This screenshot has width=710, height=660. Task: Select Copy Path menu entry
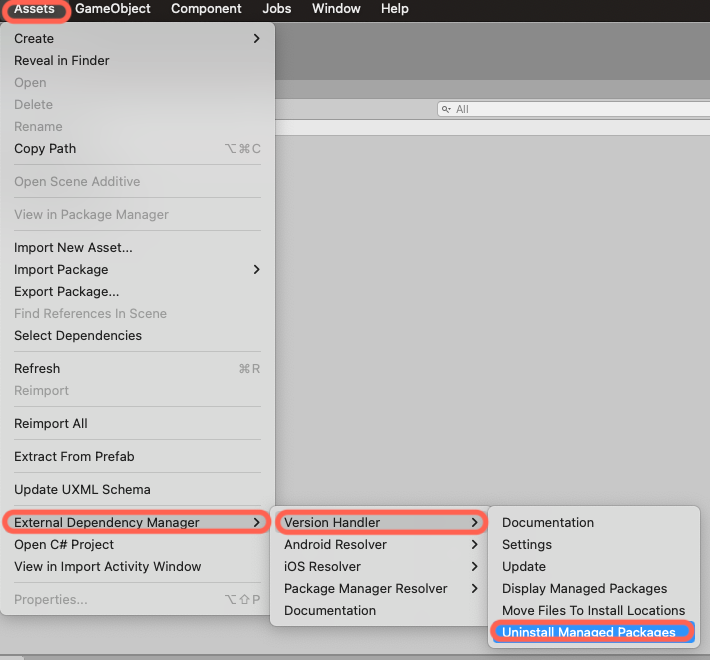[x=137, y=148]
